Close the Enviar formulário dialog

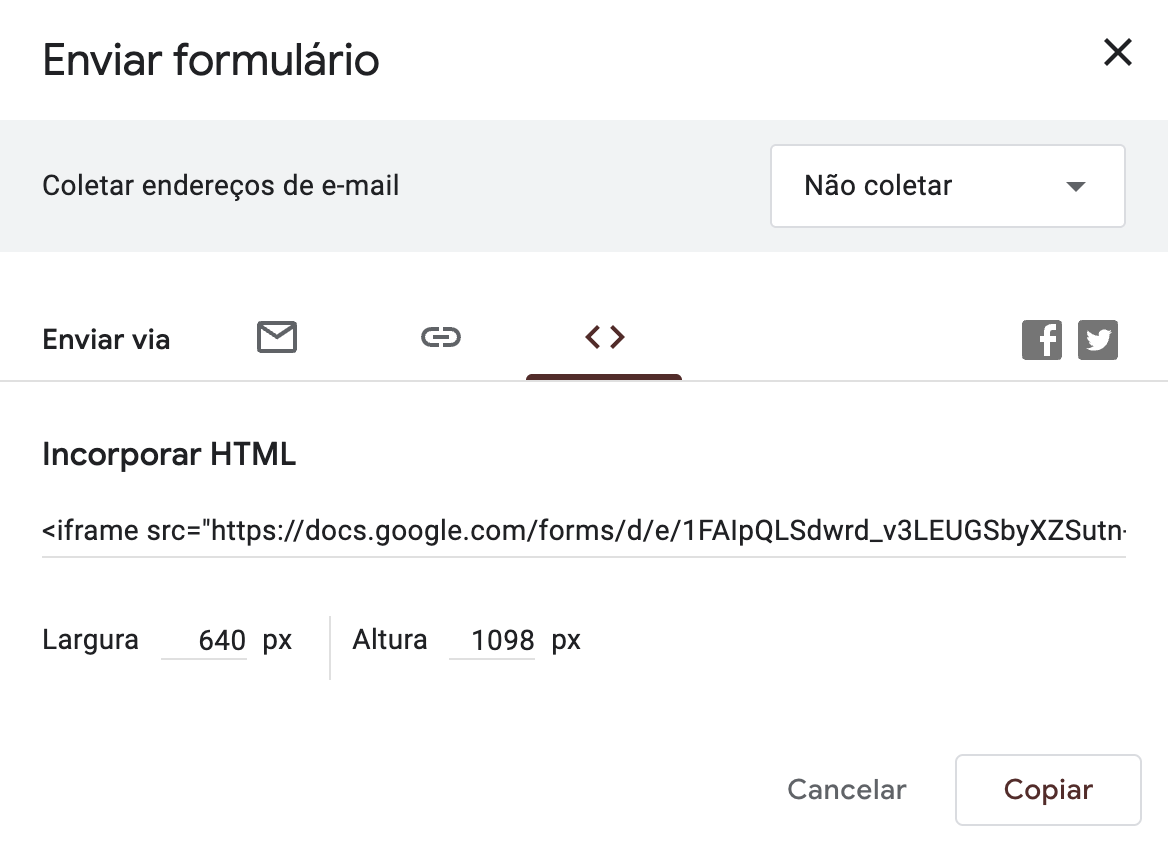click(1117, 52)
